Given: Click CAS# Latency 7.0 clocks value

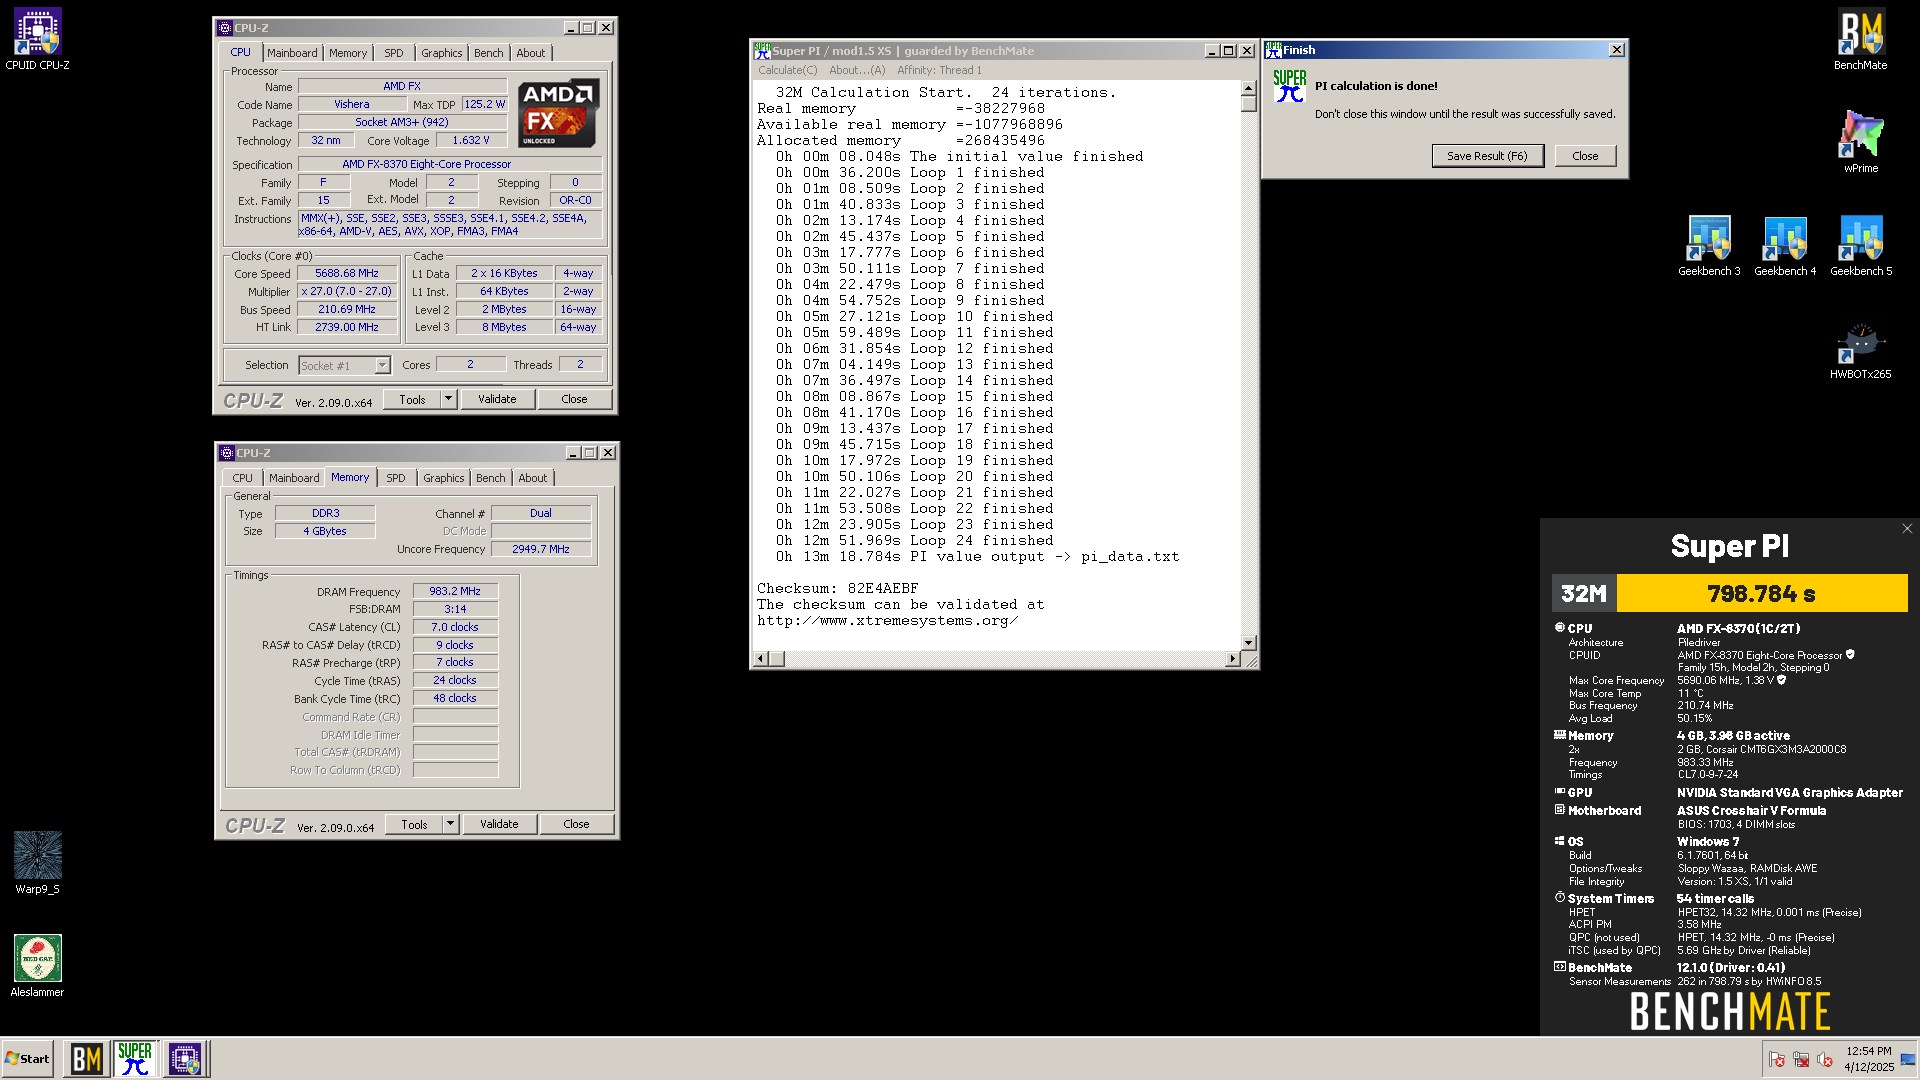Looking at the screenshot, I should coord(455,627).
